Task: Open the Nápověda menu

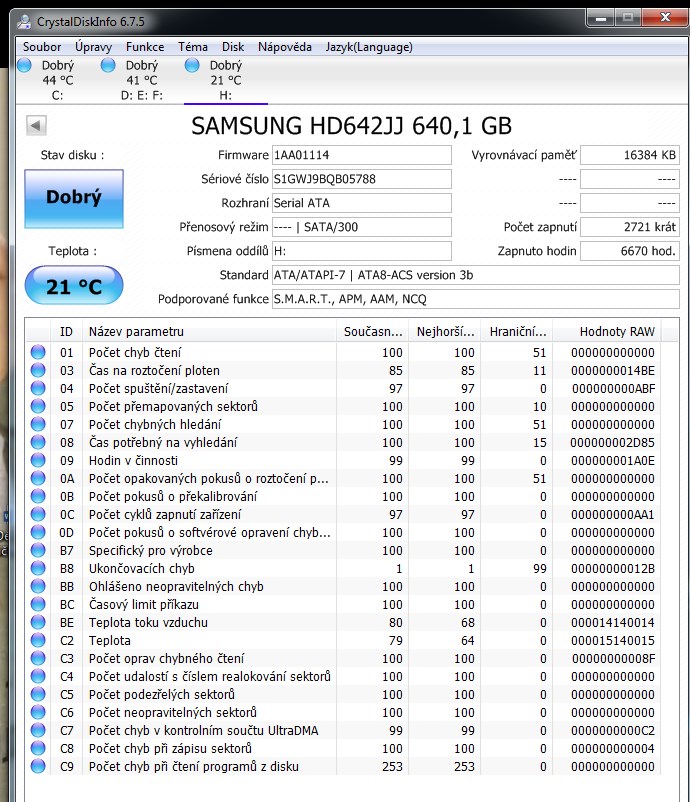Action: [x=284, y=47]
